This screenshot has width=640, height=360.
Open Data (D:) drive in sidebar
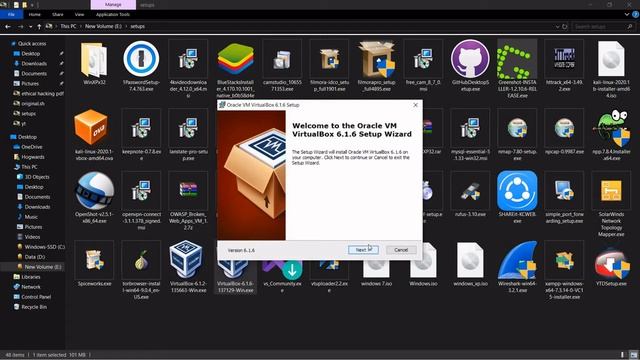click(x=35, y=257)
